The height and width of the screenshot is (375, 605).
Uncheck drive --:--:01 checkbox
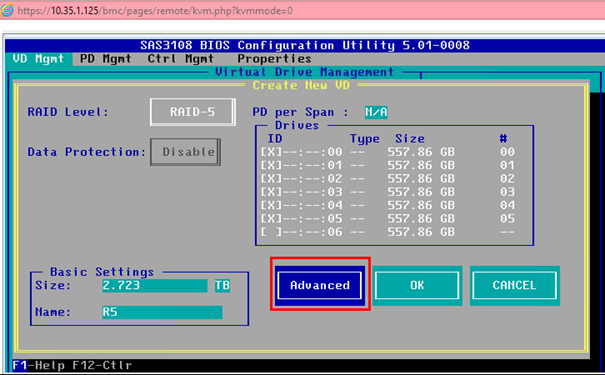point(271,165)
